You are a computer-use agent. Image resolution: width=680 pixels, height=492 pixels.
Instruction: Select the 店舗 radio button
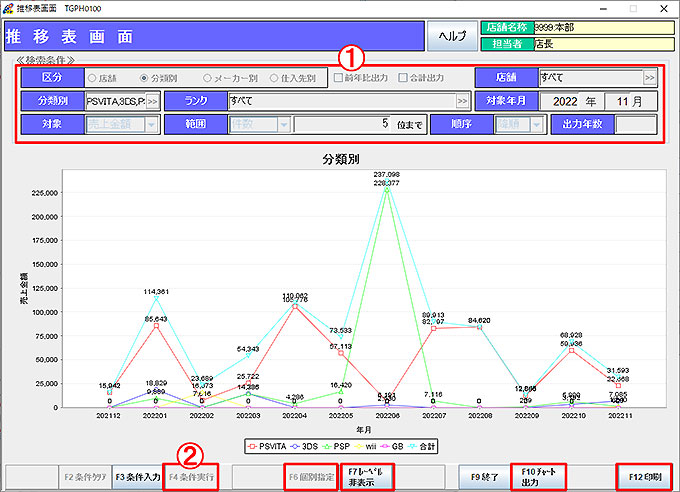click(x=93, y=77)
